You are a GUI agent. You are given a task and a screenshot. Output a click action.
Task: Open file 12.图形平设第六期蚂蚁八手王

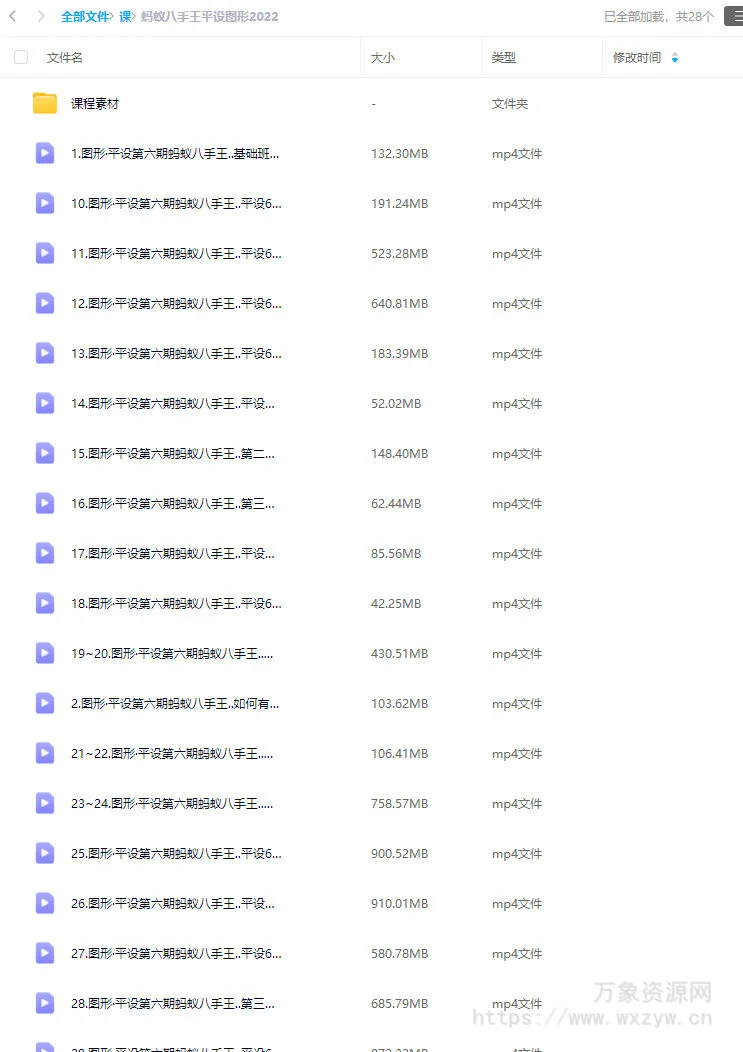(x=177, y=304)
